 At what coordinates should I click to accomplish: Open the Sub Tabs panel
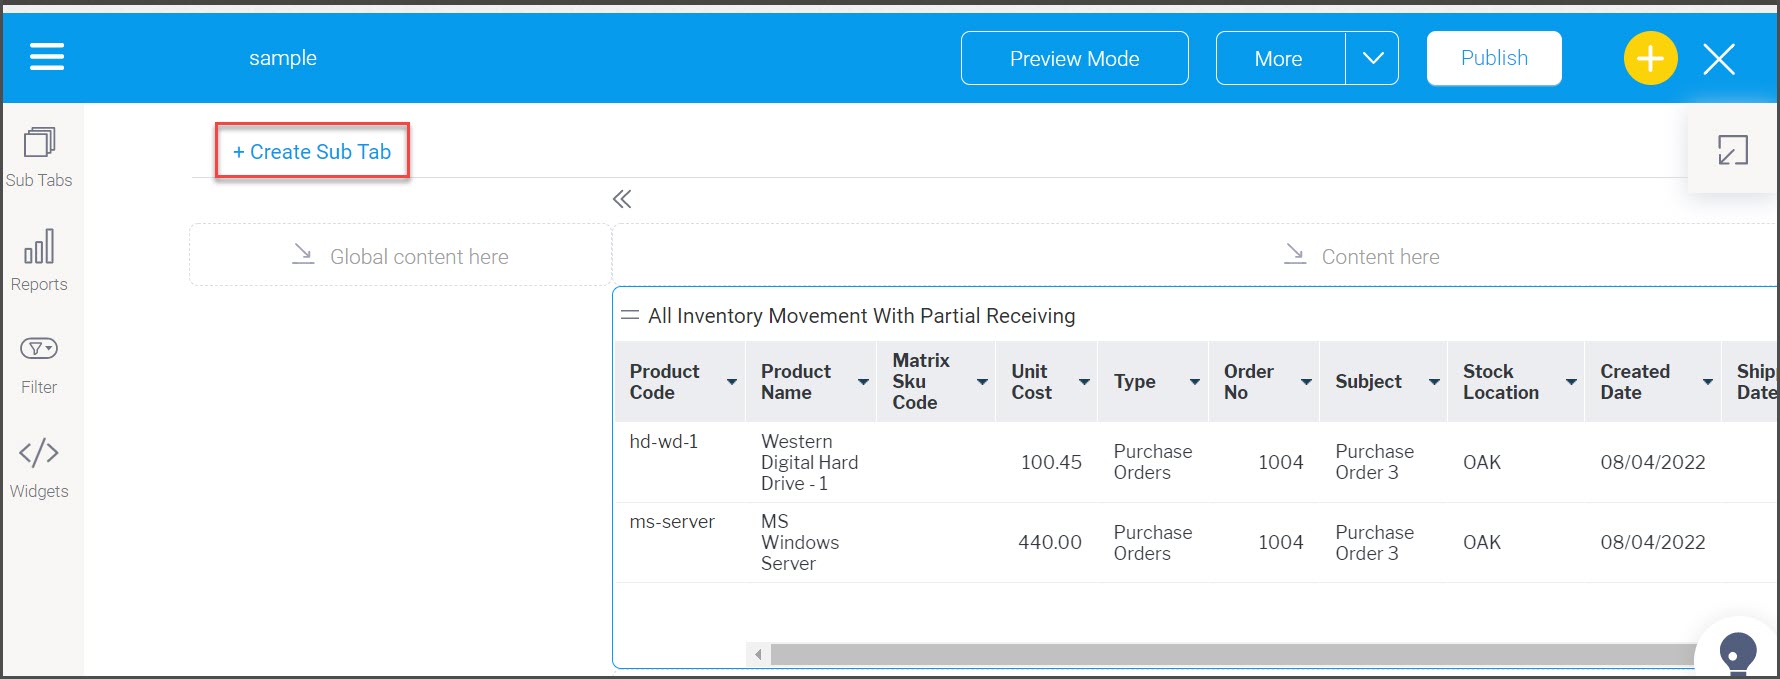39,158
